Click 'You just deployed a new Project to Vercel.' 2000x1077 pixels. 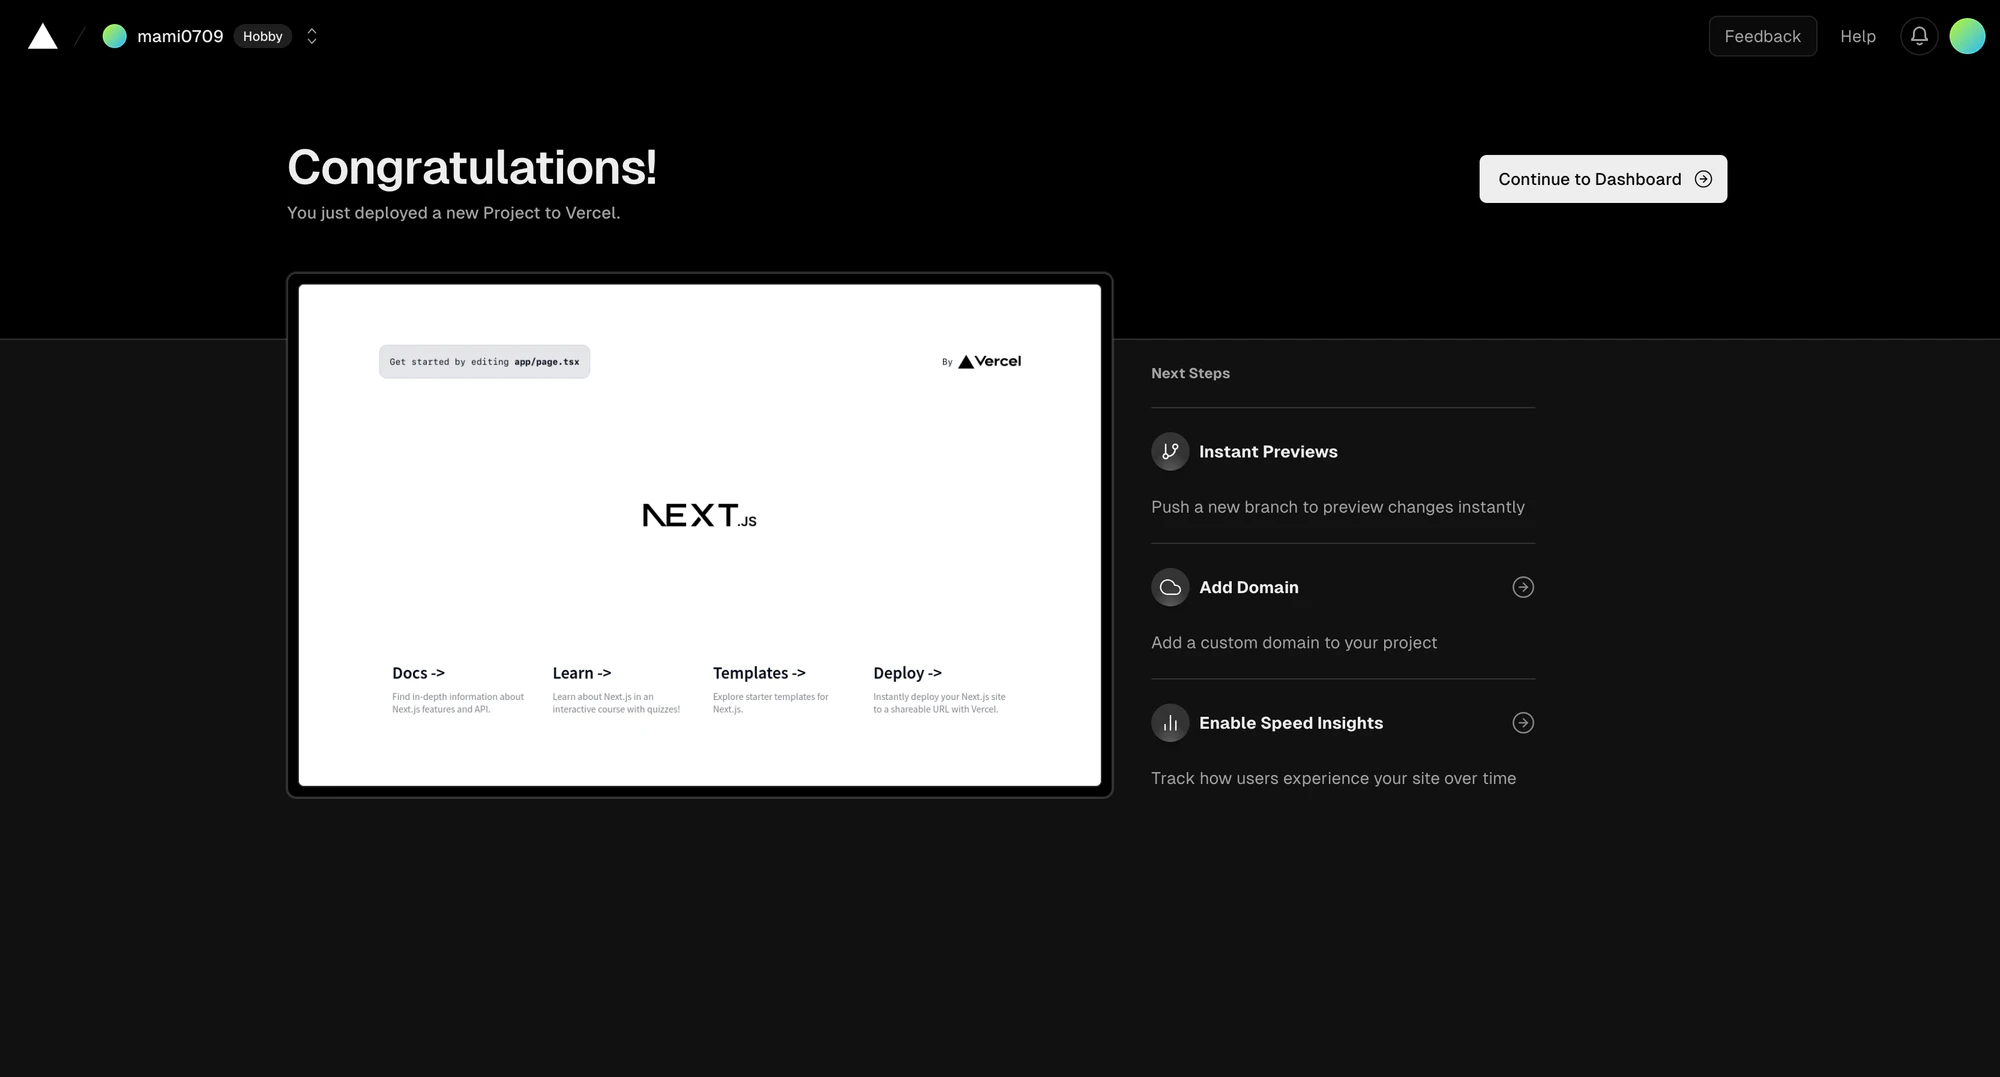(453, 213)
